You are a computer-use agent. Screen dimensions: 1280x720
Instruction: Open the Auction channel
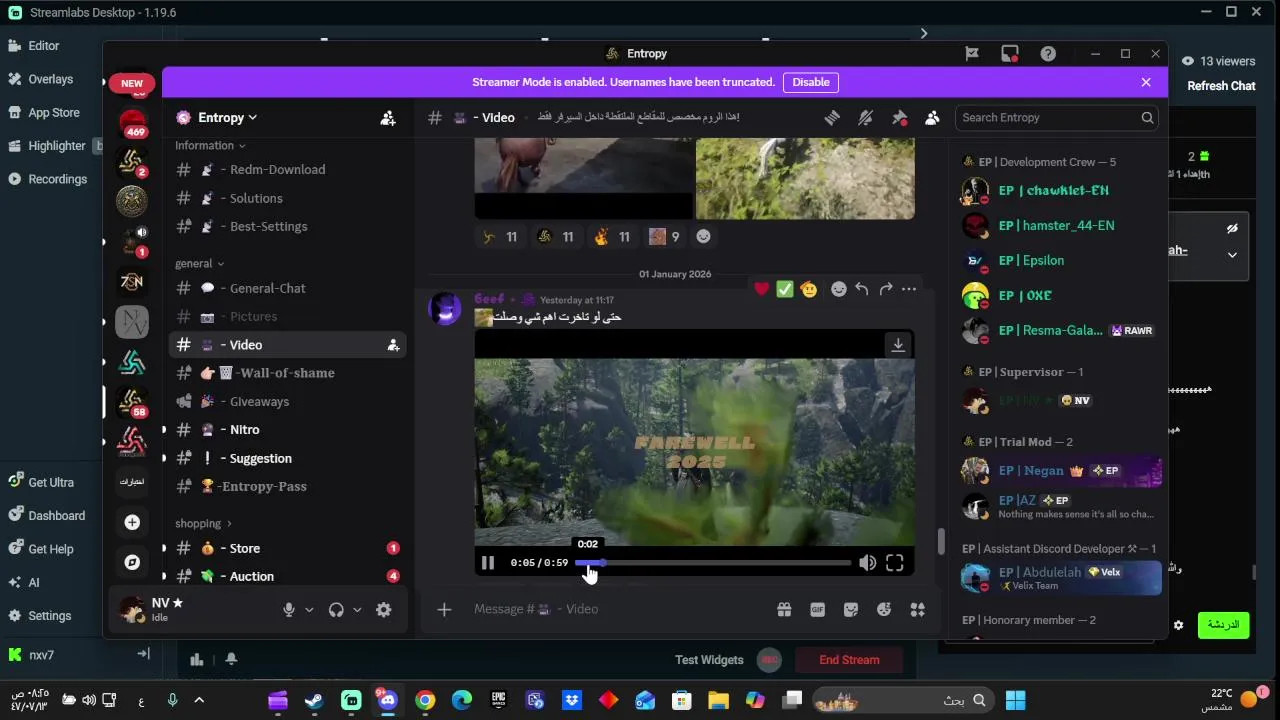286,576
